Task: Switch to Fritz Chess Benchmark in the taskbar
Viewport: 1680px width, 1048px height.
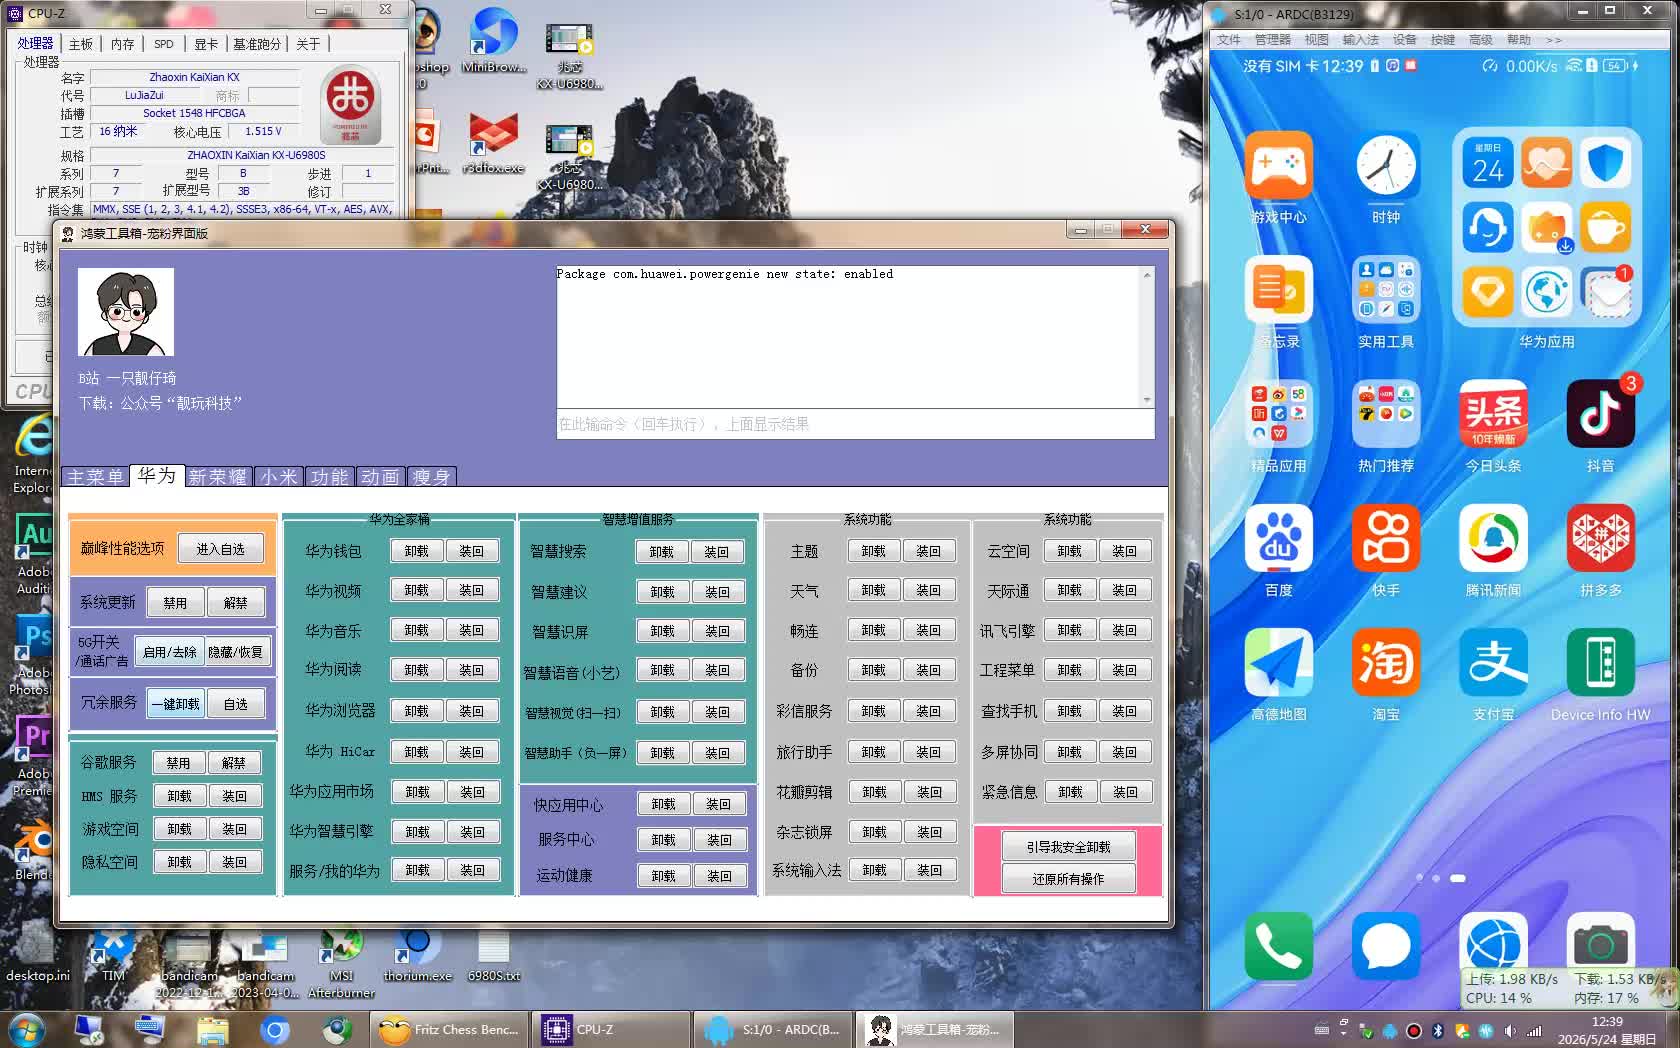Action: coord(449,1029)
